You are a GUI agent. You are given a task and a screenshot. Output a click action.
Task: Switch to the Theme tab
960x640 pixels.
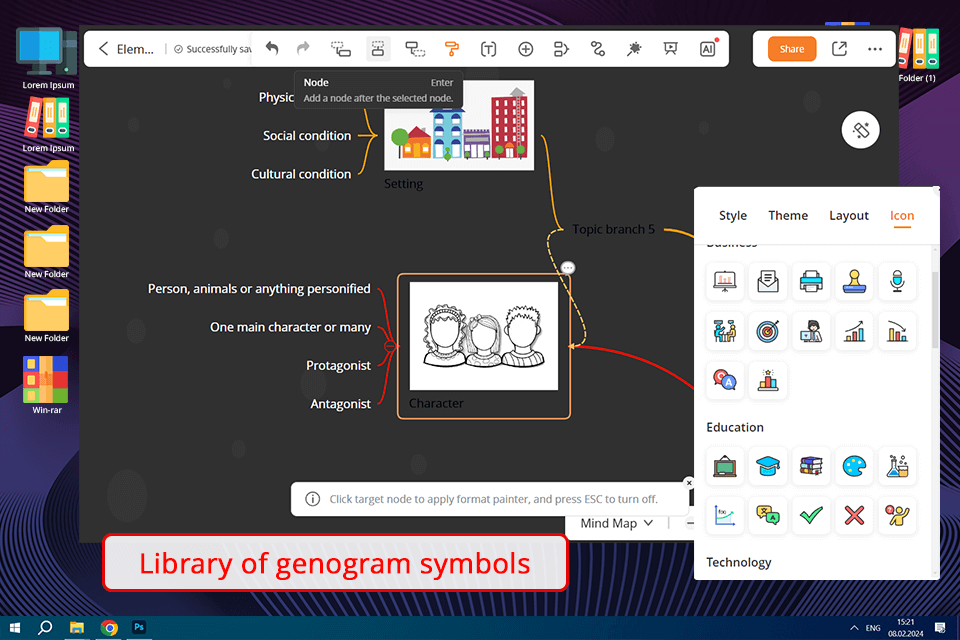(x=788, y=216)
